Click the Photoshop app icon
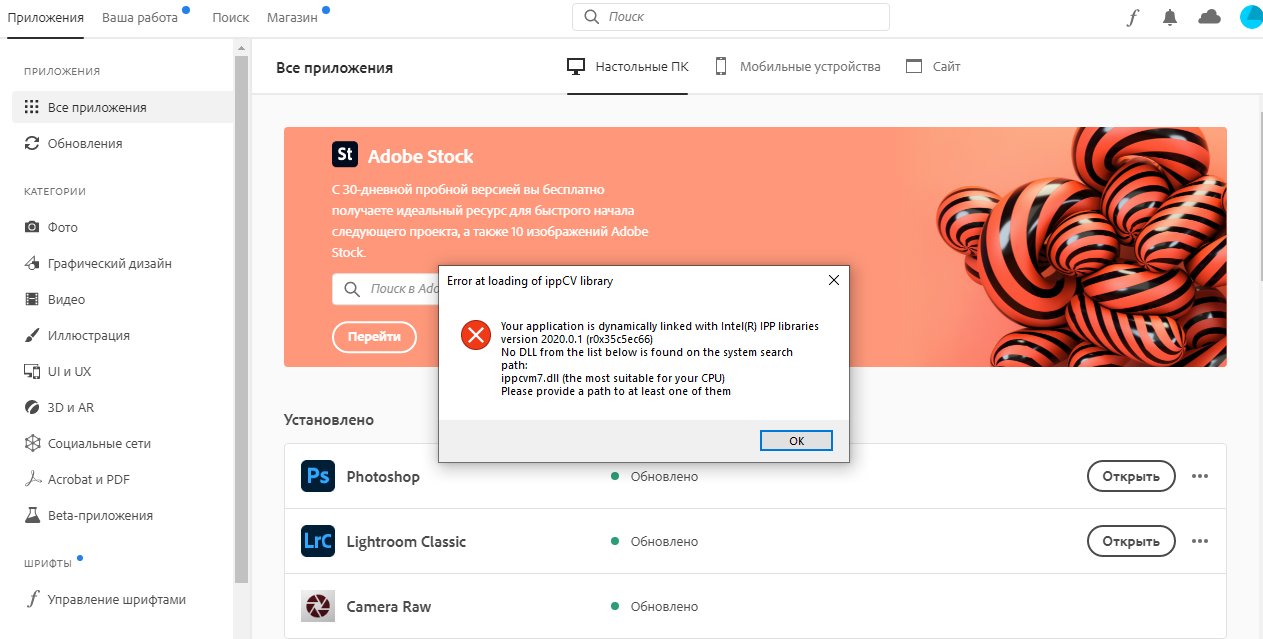This screenshot has width=1263, height=639. [x=318, y=476]
